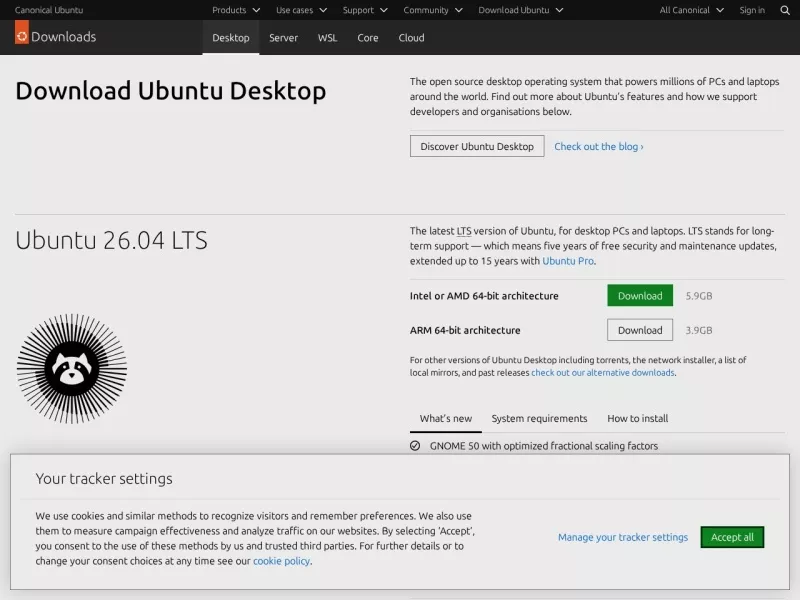Screen dimensions: 800x600
Task: Open the cookie policy link
Action: 281,561
